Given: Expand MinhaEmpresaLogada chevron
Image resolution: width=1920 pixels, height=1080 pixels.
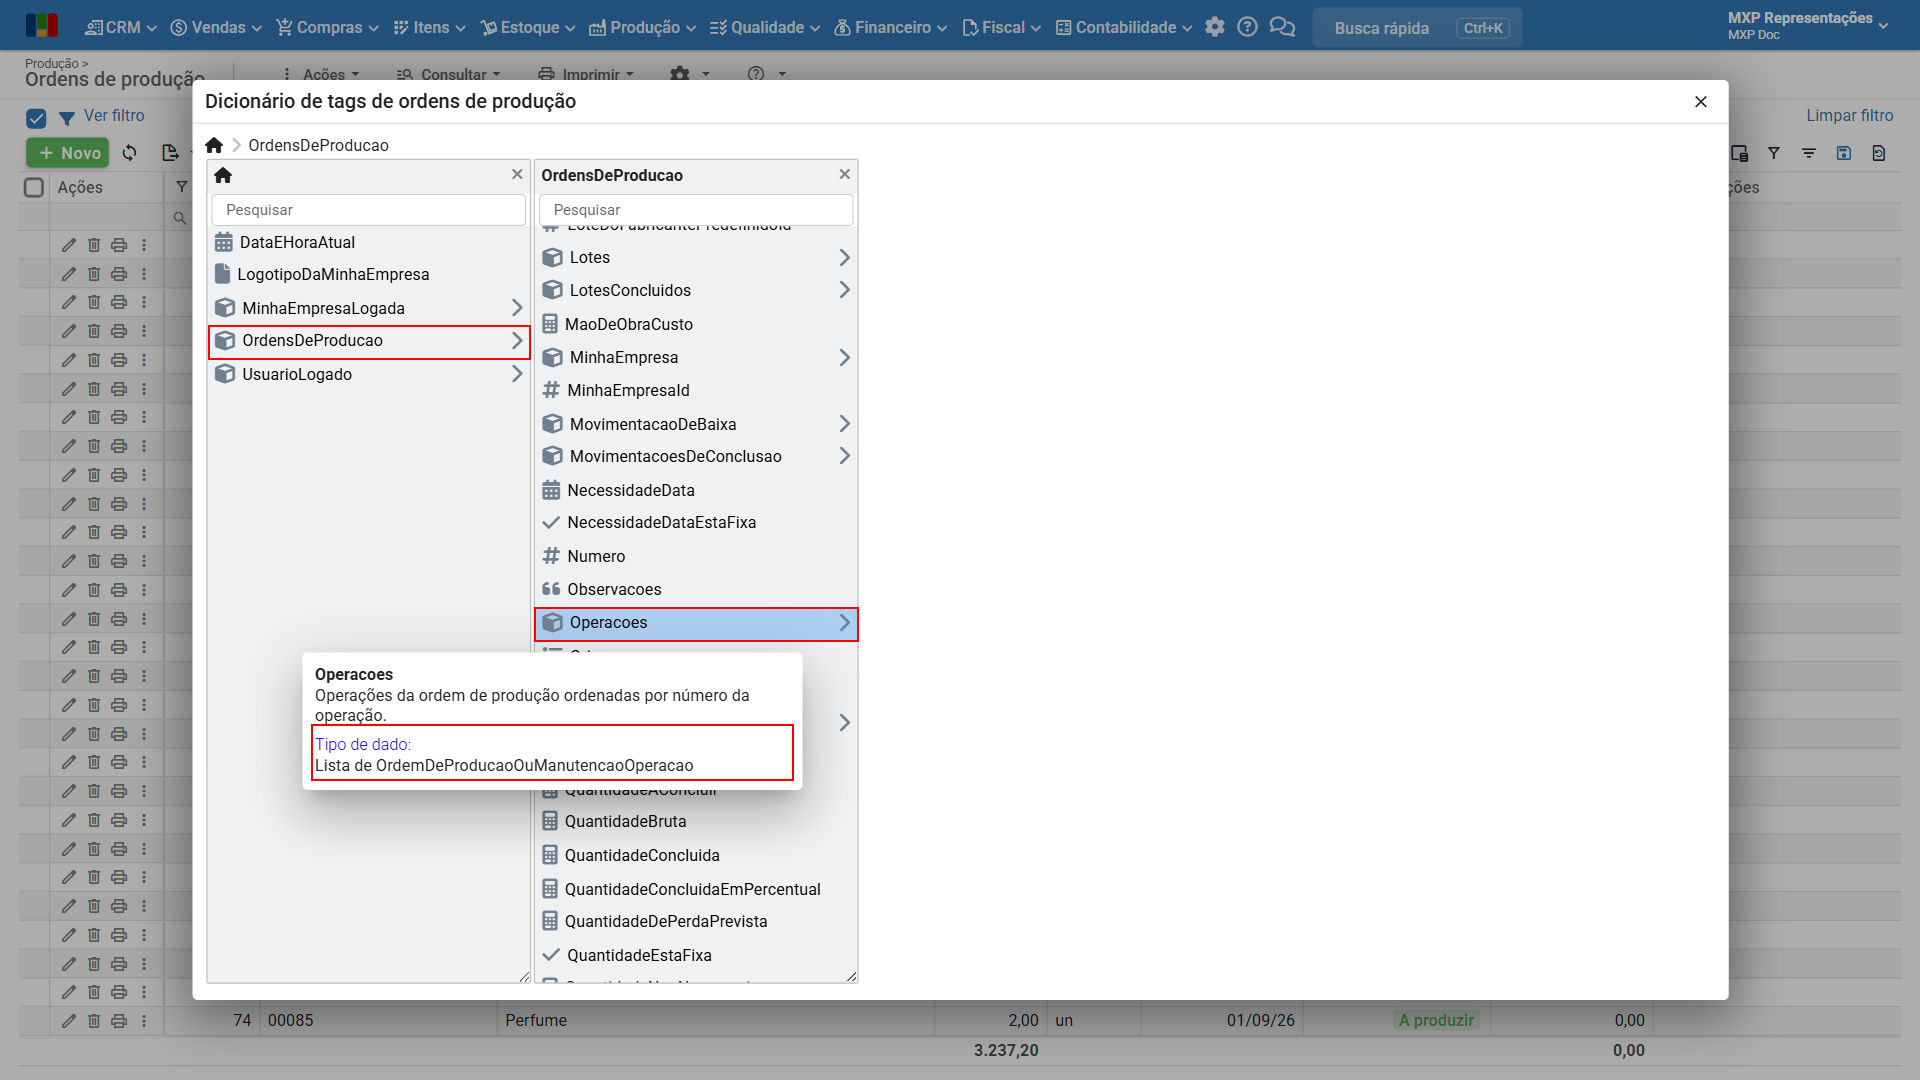Looking at the screenshot, I should click(x=517, y=308).
